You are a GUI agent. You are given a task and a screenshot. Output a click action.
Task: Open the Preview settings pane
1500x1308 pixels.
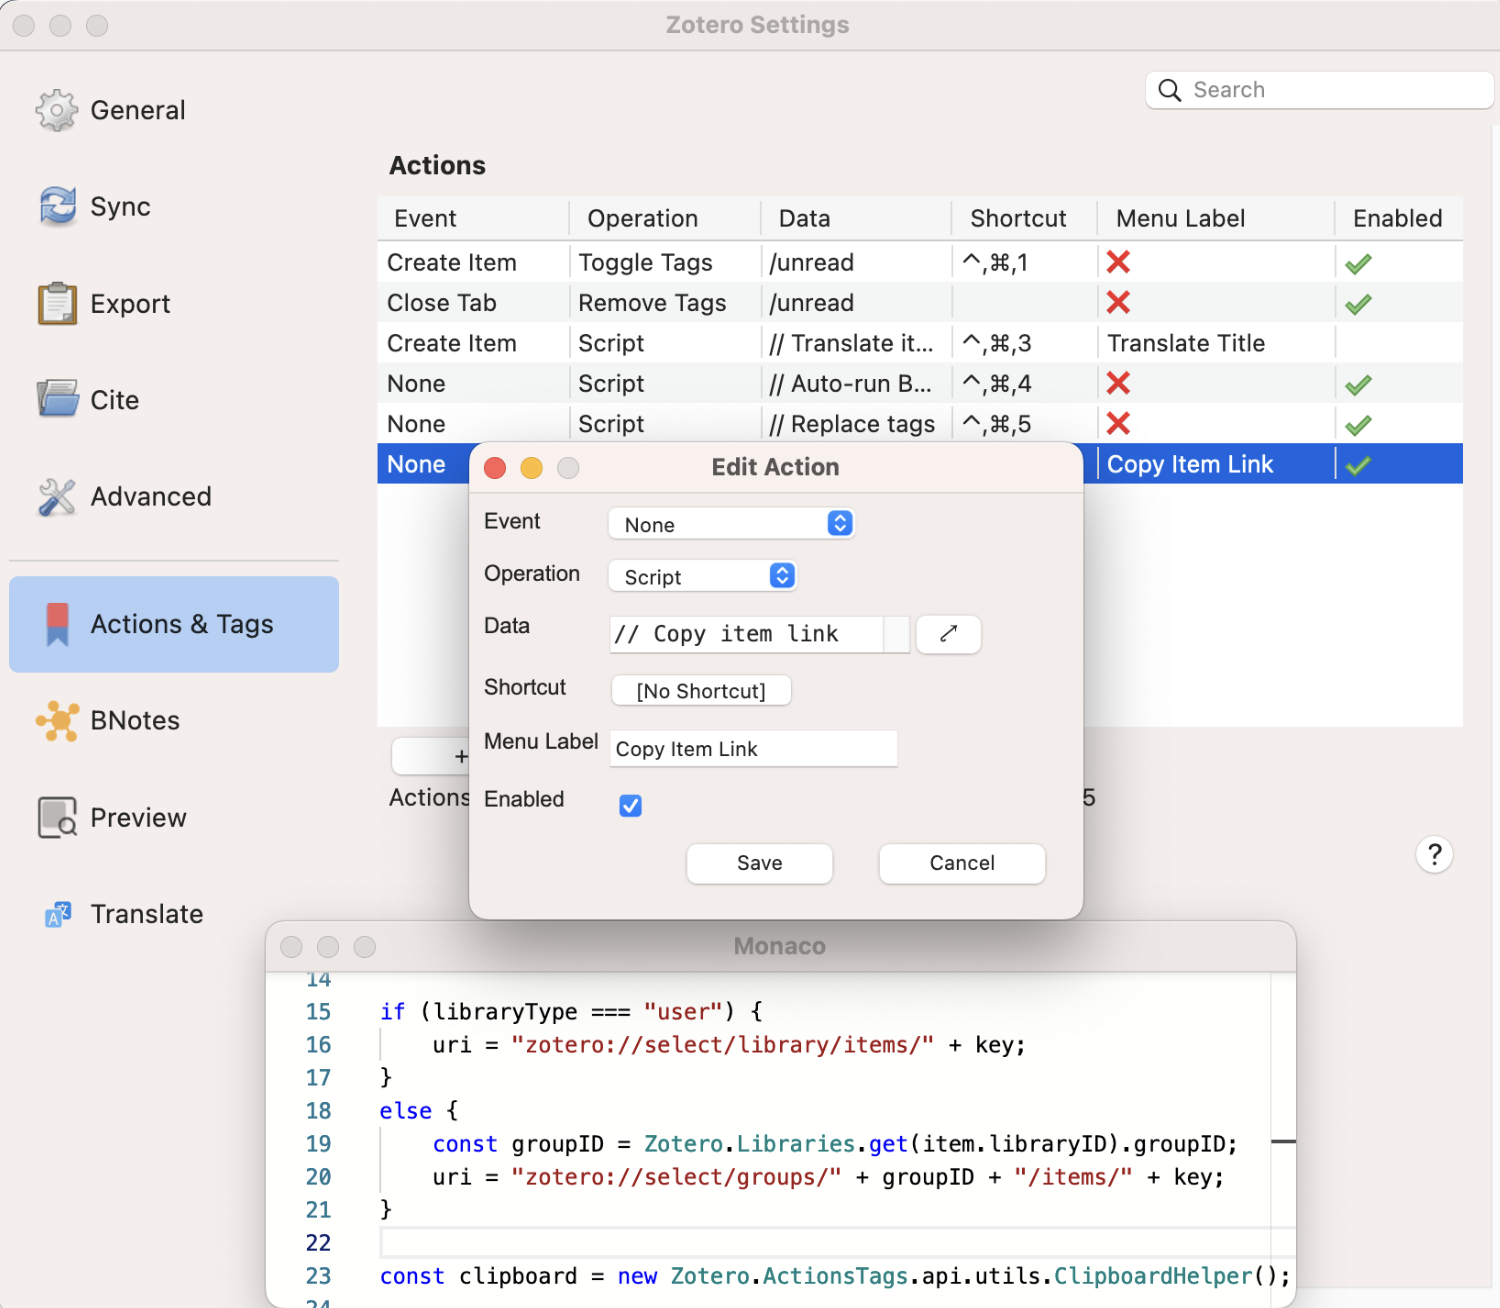112,817
